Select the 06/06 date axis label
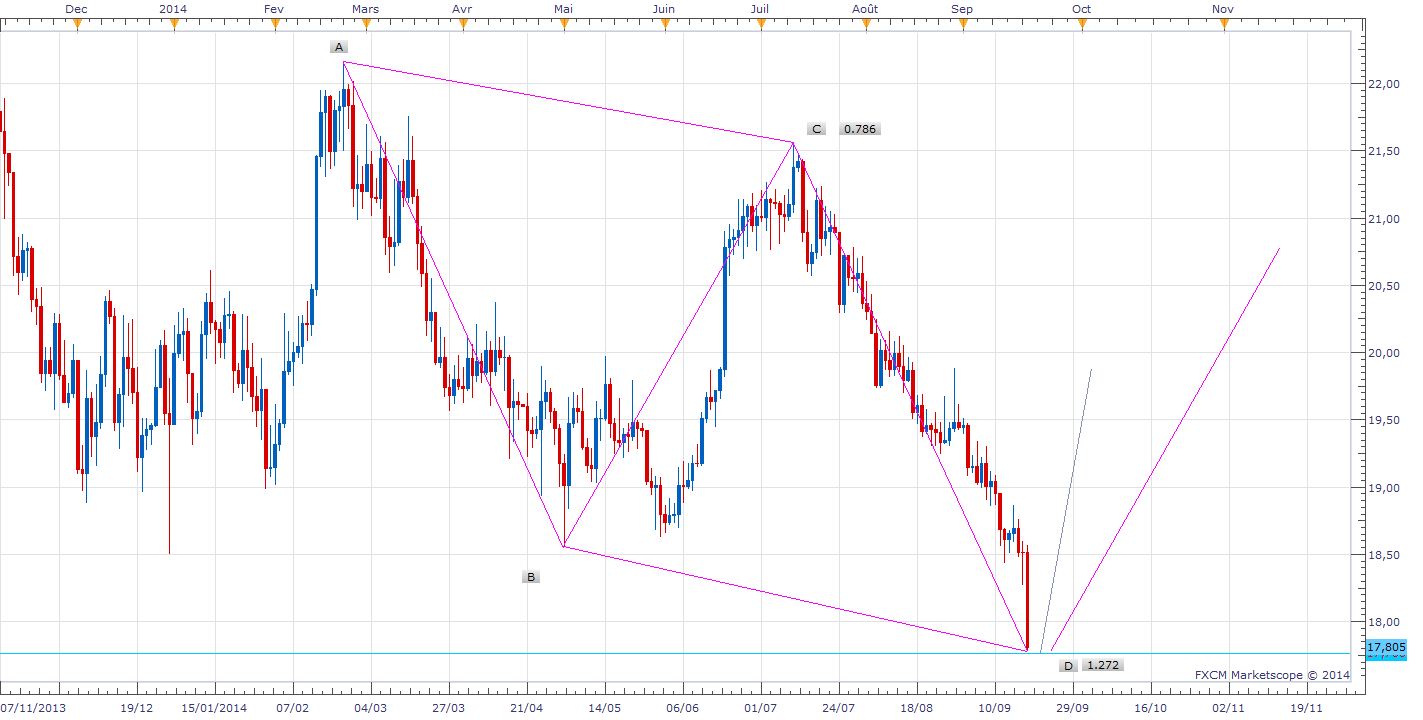This screenshot has height=720, width=1423. click(683, 708)
